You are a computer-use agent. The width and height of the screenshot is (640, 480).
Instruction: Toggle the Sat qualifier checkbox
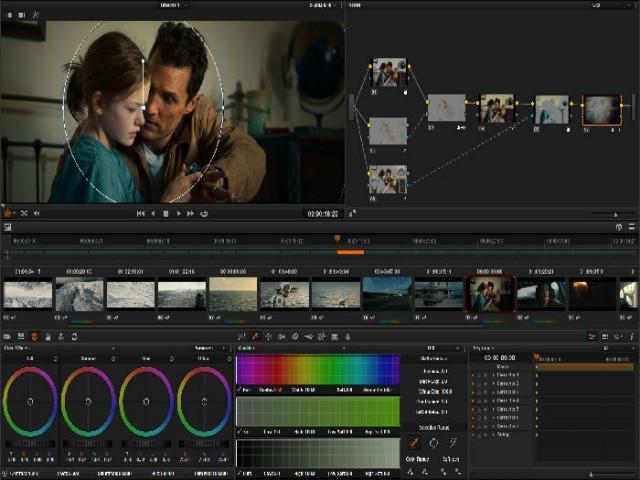(240, 431)
